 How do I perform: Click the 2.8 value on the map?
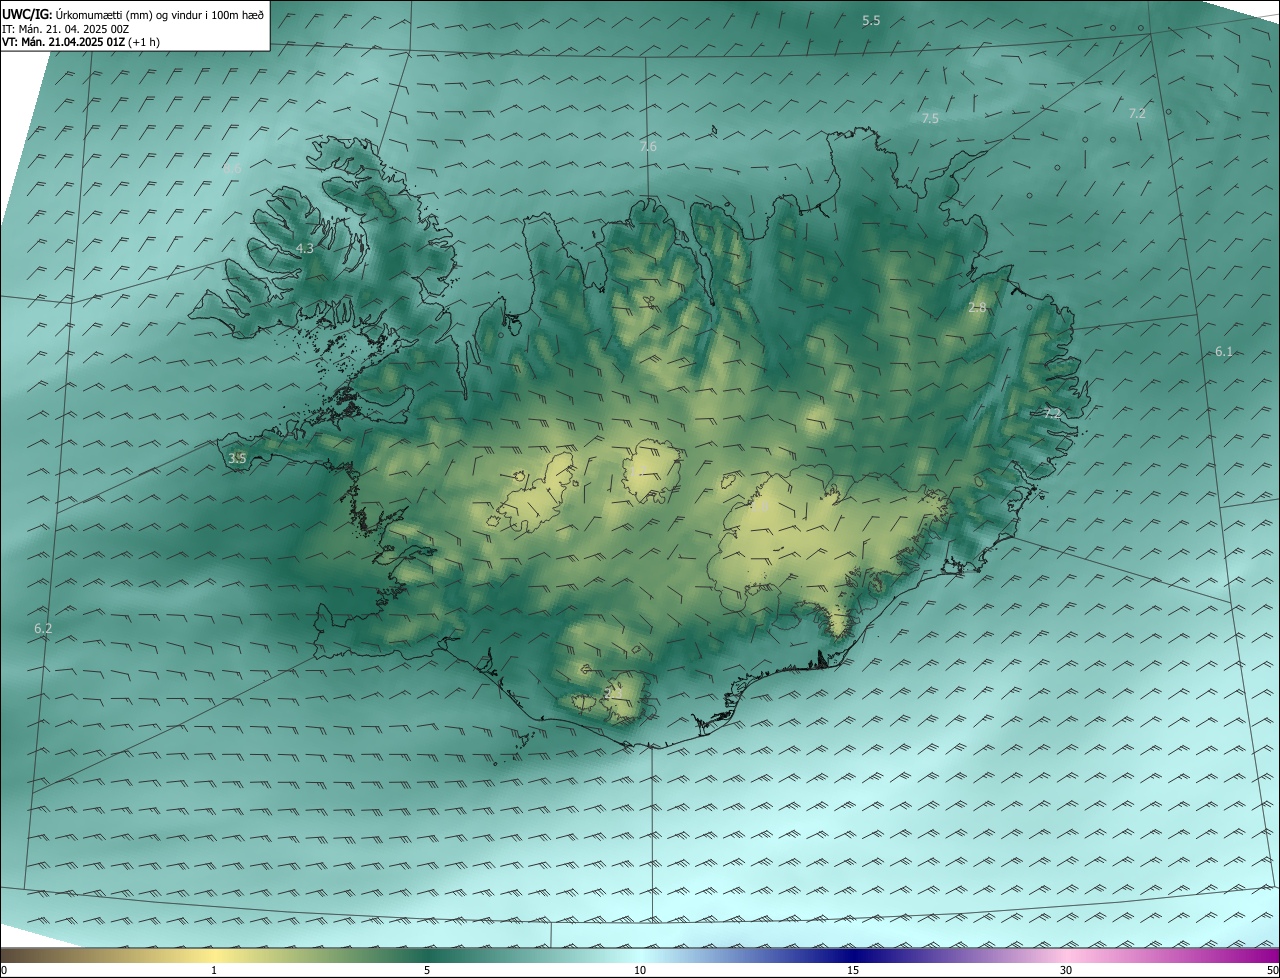[x=977, y=308]
